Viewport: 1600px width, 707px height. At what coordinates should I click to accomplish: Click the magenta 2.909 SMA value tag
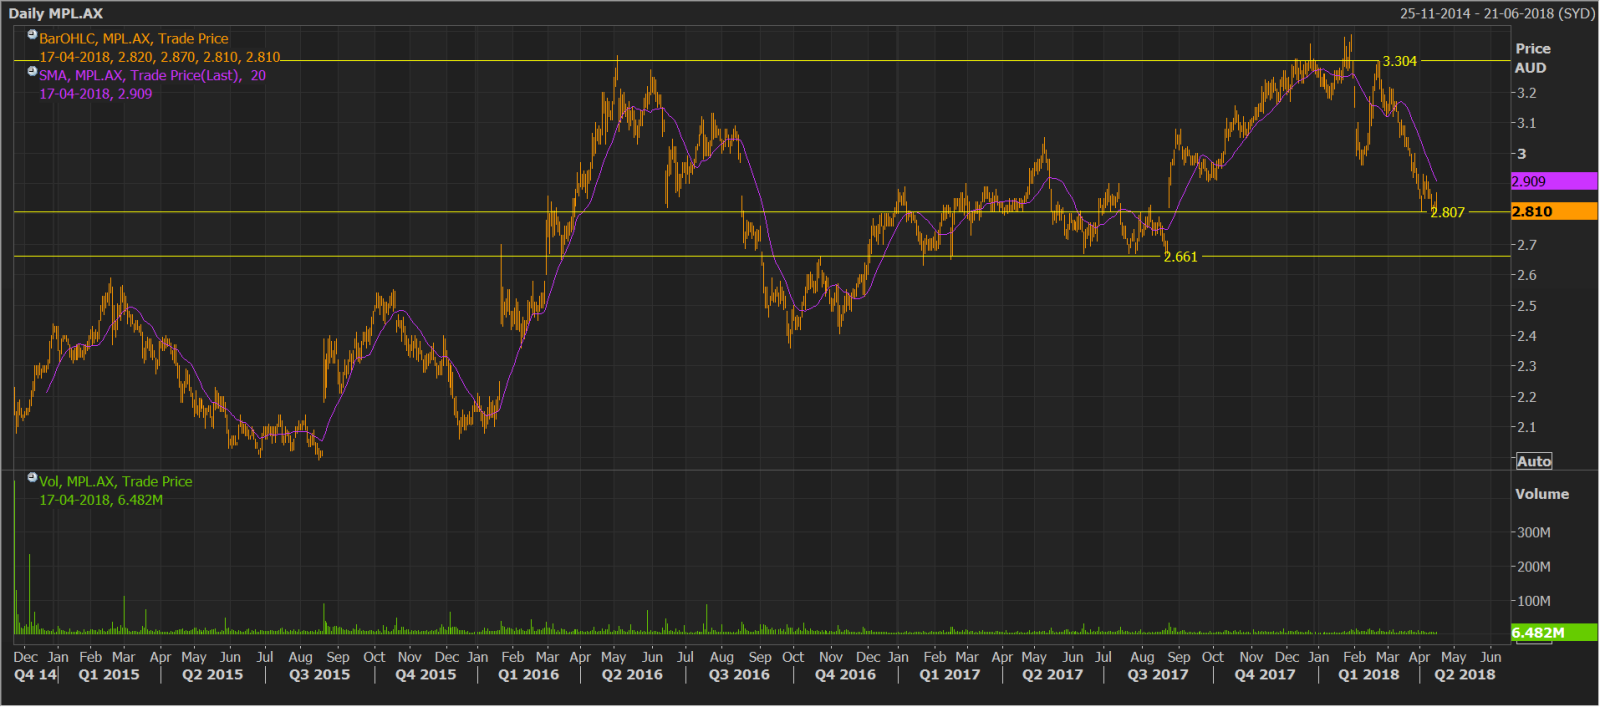pos(1554,181)
